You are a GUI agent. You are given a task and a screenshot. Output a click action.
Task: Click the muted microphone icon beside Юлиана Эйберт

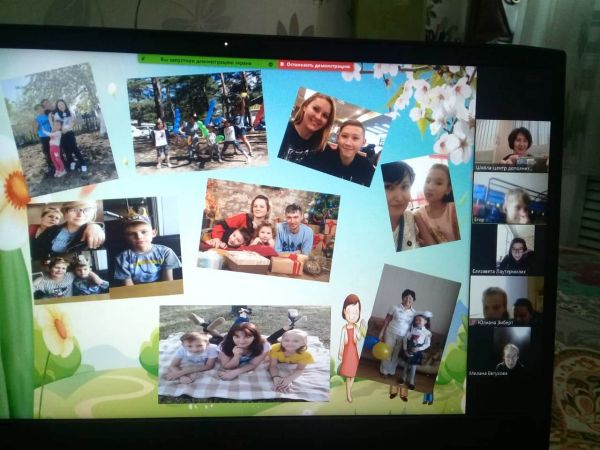point(476,322)
